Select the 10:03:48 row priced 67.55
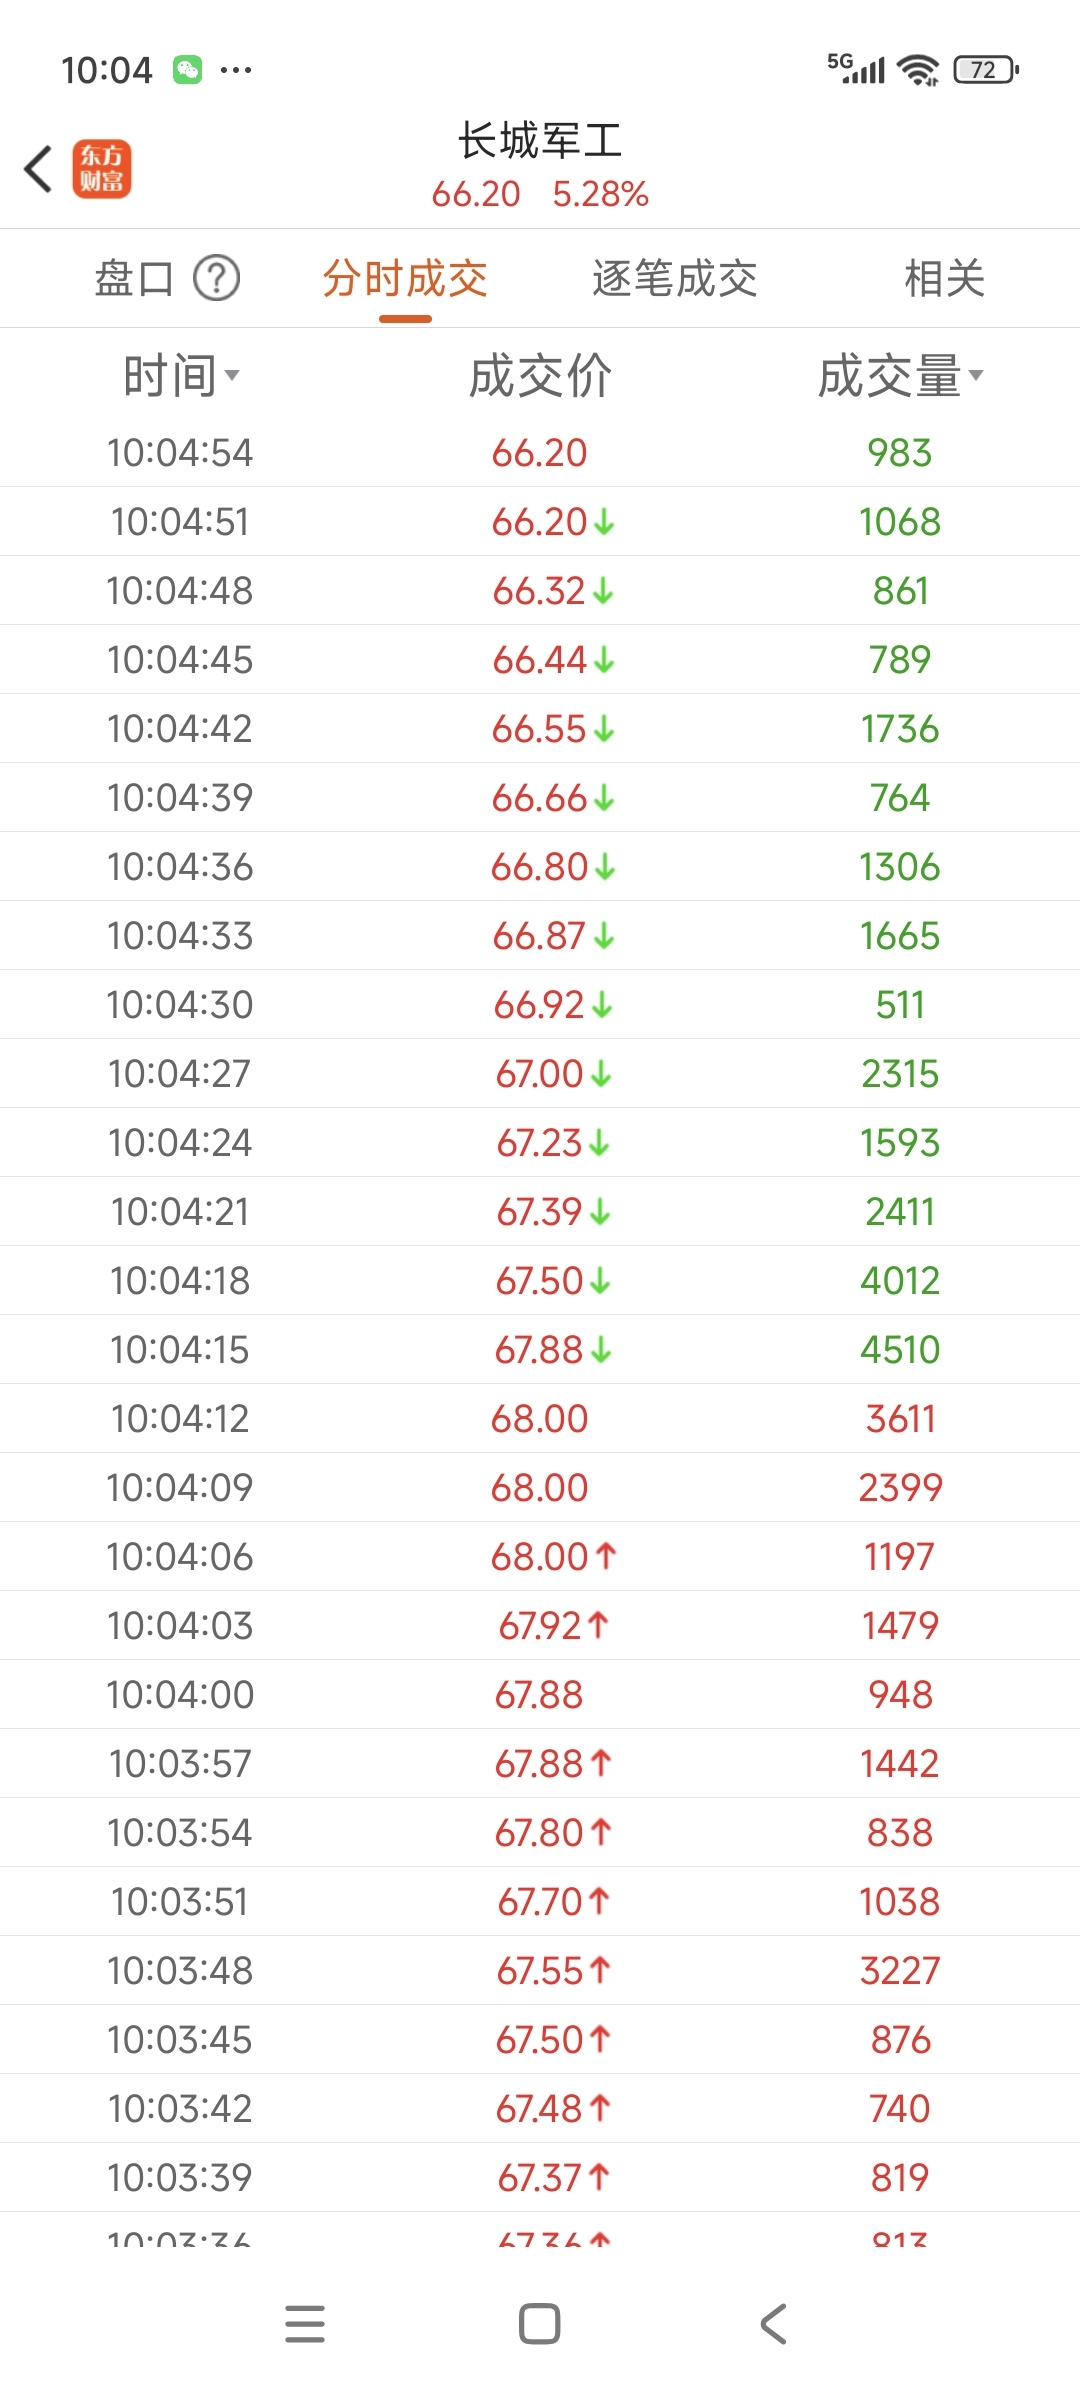The width and height of the screenshot is (1080, 2400). tap(540, 1971)
